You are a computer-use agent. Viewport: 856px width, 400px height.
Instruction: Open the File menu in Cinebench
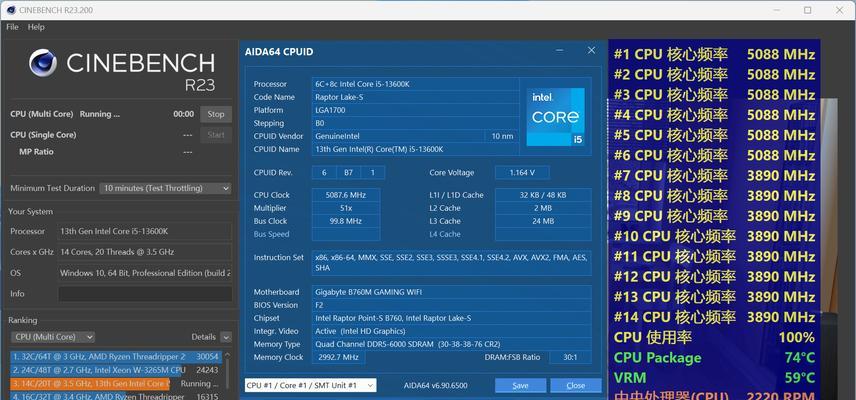(12, 27)
